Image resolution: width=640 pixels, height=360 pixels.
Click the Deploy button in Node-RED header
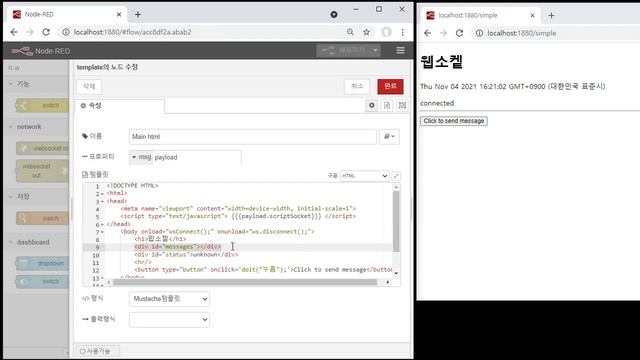point(343,51)
